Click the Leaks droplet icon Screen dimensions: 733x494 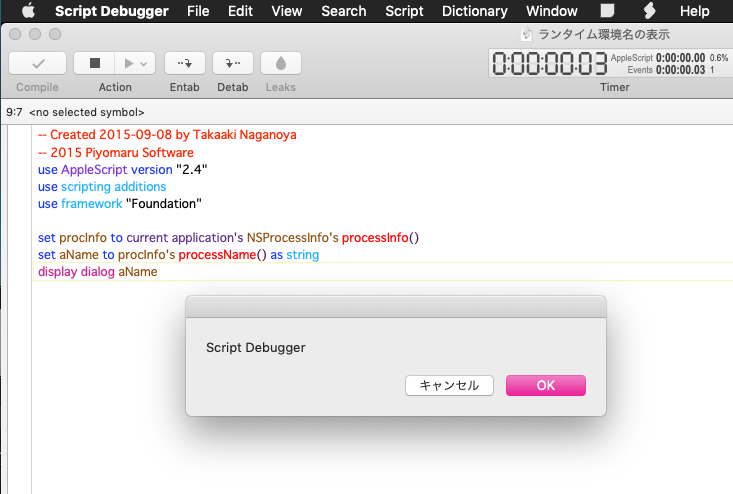[x=280, y=63]
